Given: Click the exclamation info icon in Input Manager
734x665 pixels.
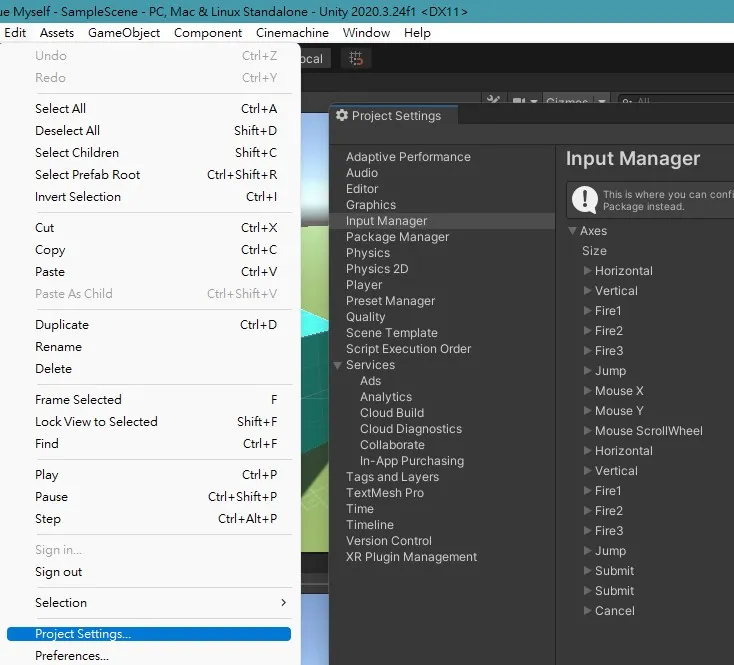Looking at the screenshot, I should tap(585, 200).
